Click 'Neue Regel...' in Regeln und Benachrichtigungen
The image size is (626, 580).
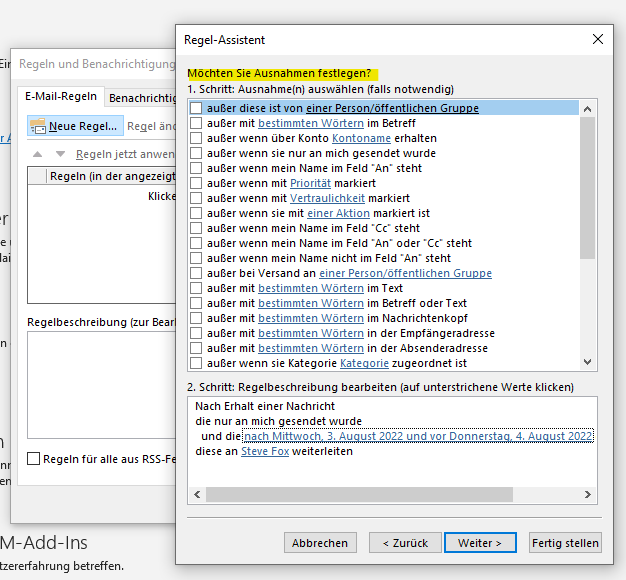(x=75, y=126)
